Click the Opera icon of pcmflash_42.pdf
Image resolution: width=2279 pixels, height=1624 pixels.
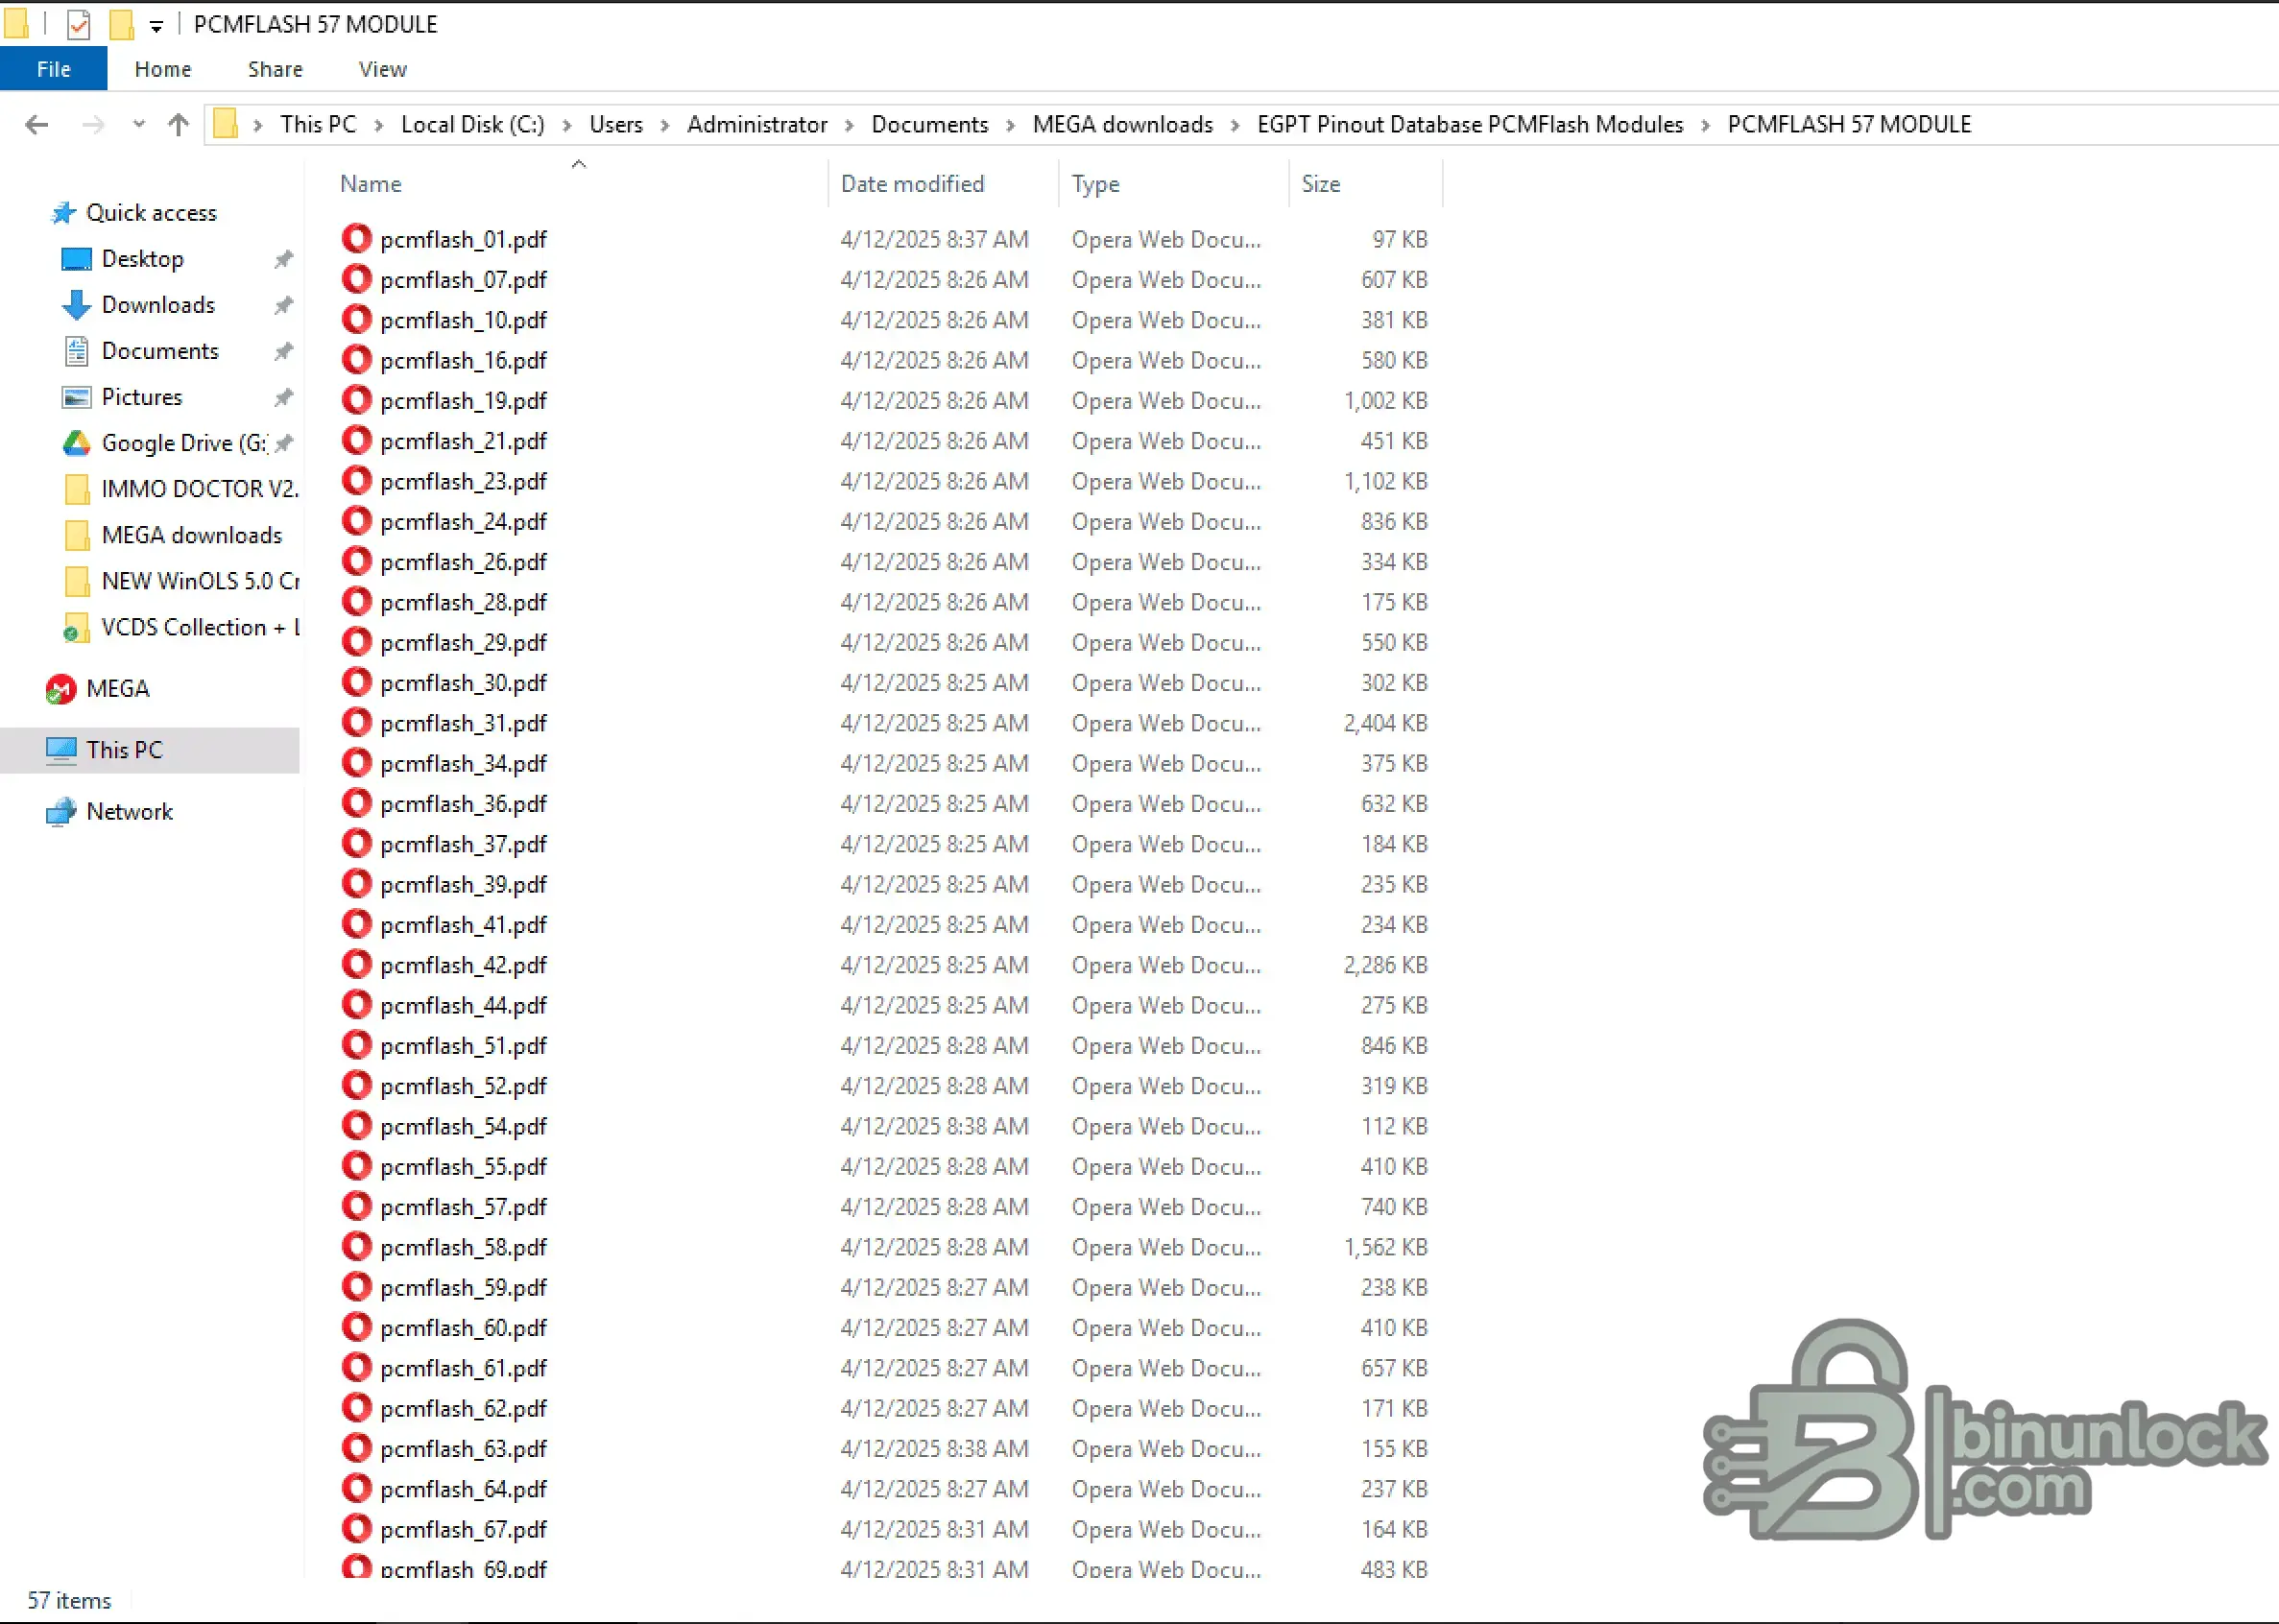click(x=356, y=965)
